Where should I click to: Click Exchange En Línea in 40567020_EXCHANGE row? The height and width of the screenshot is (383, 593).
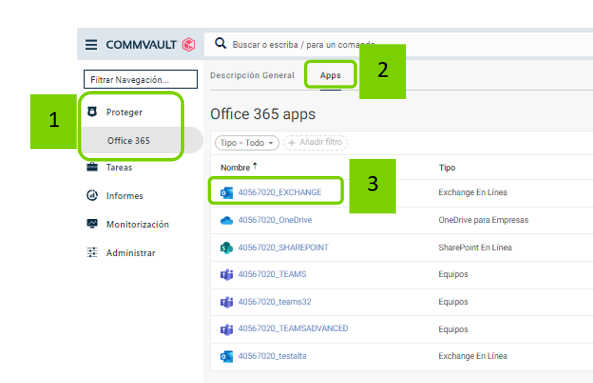[x=473, y=192]
